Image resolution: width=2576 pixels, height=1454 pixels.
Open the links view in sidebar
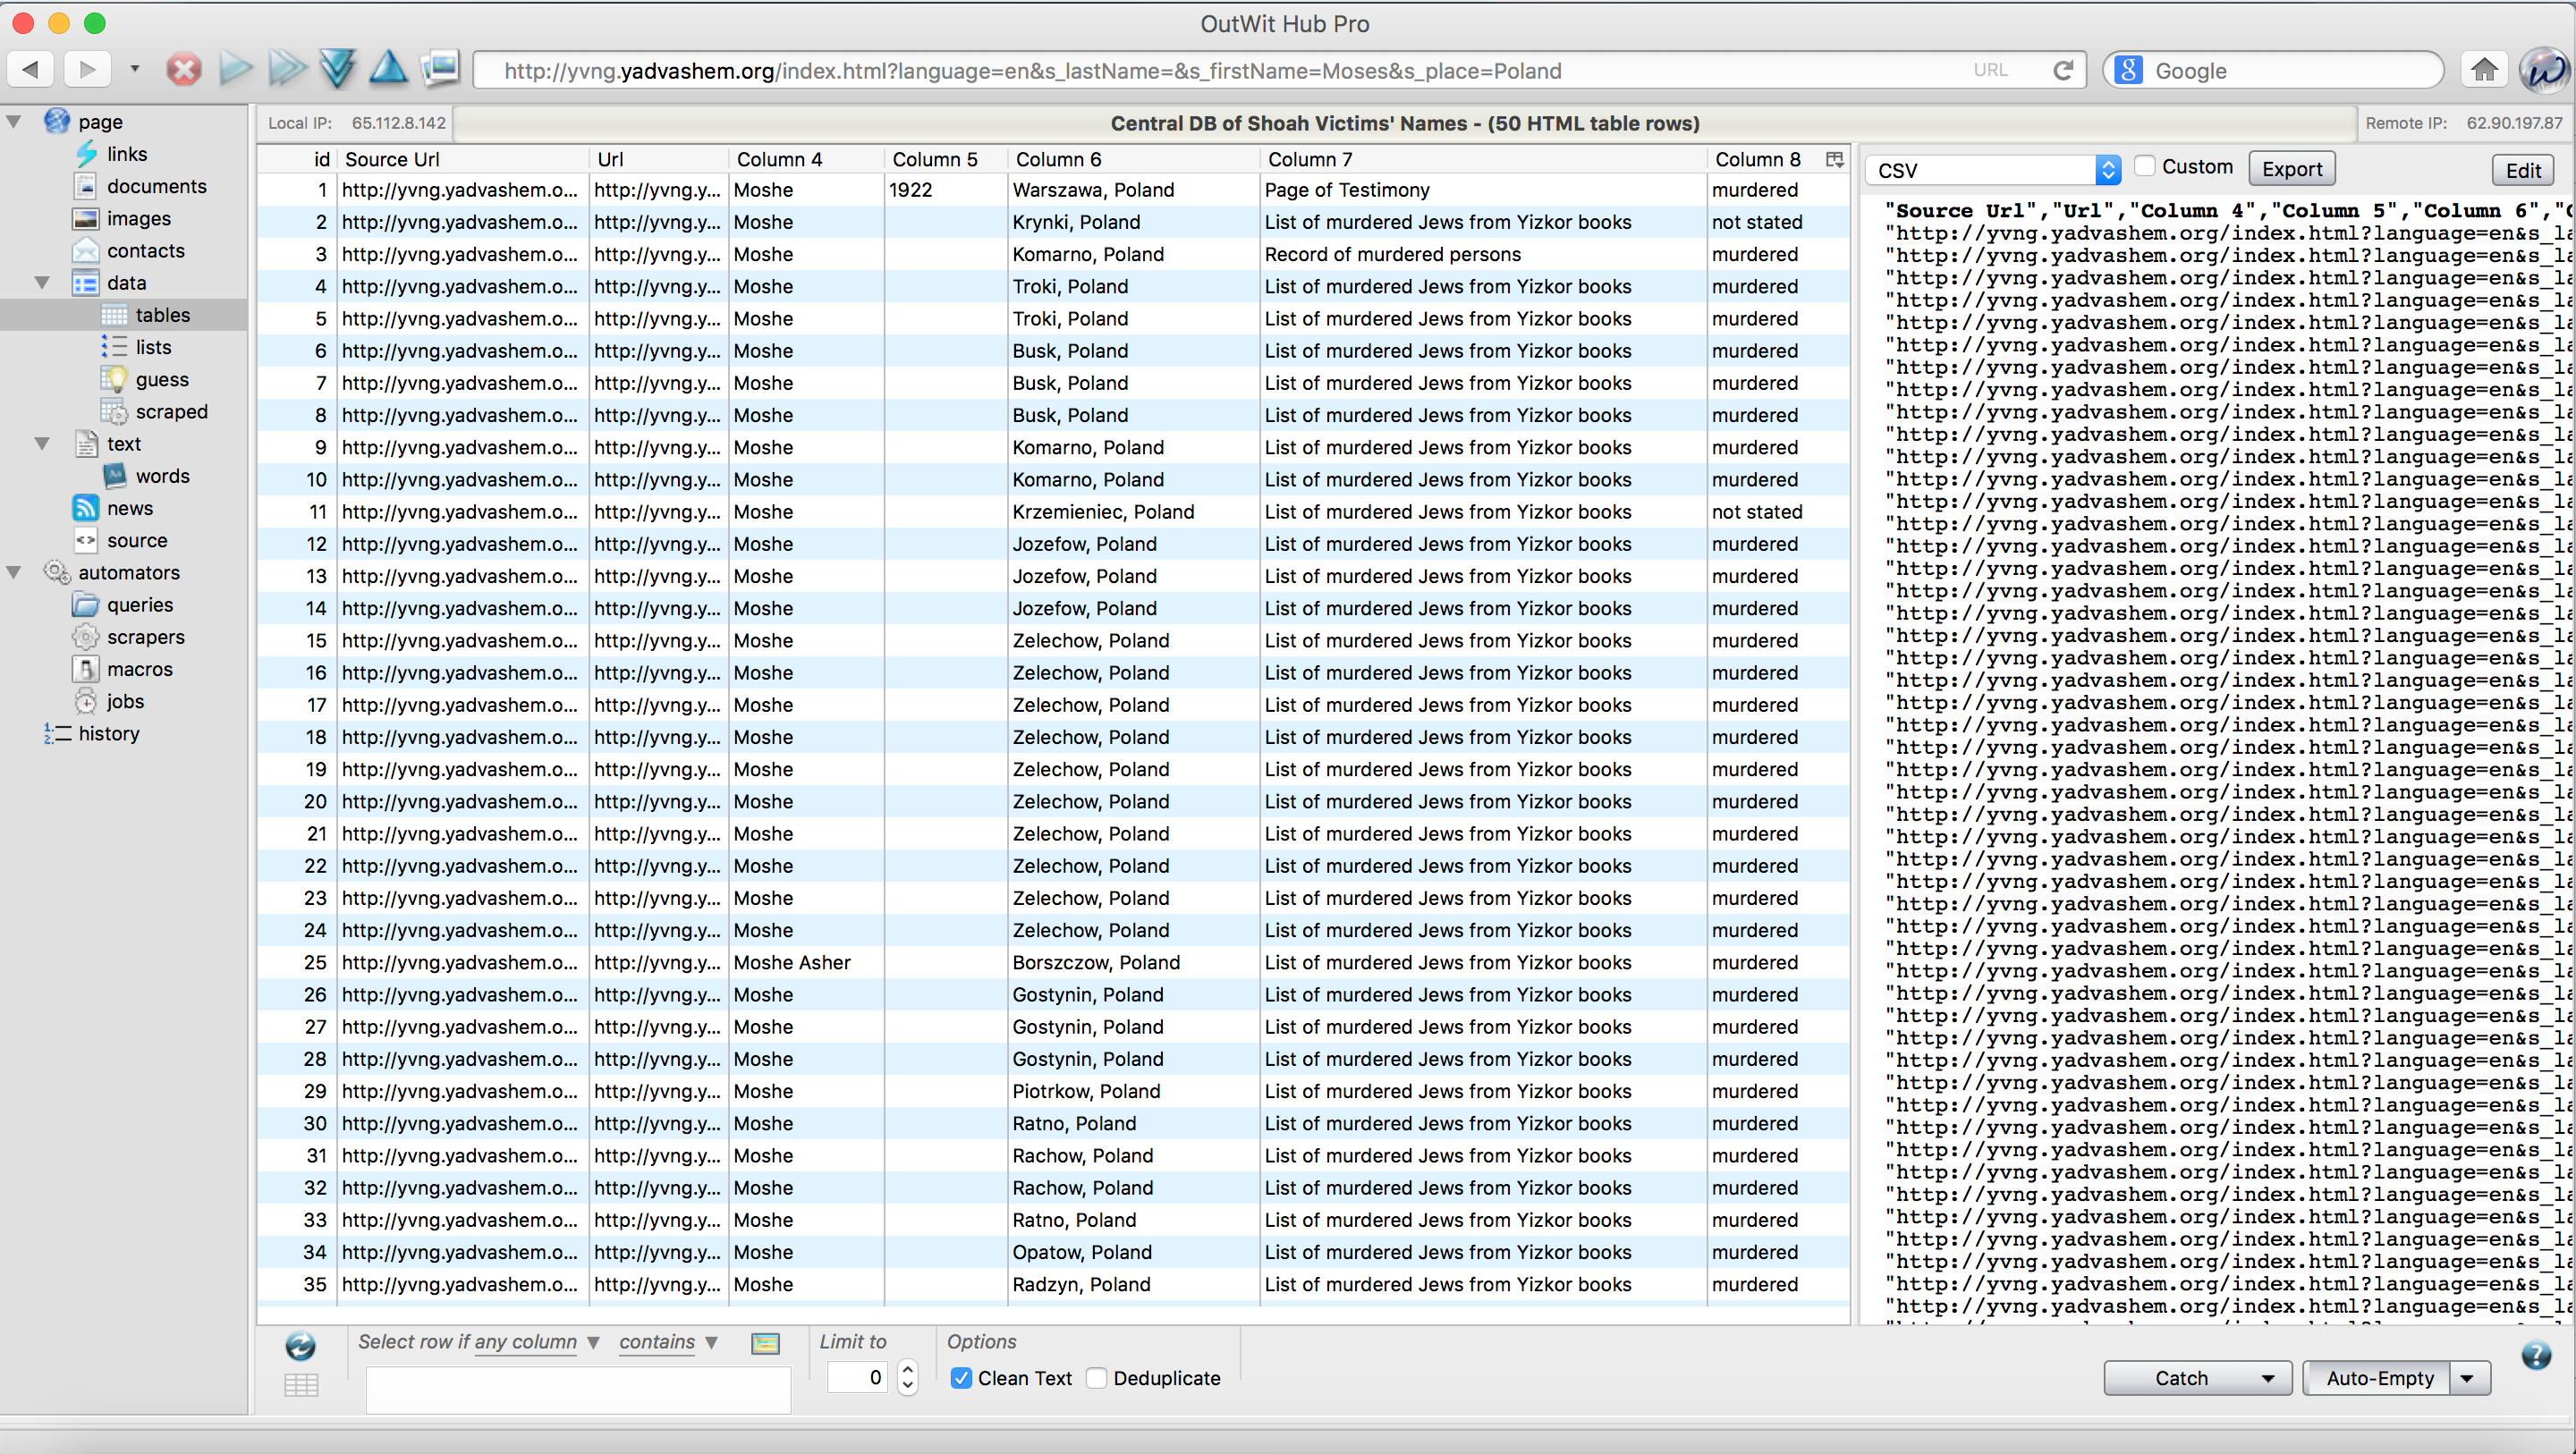click(x=126, y=154)
